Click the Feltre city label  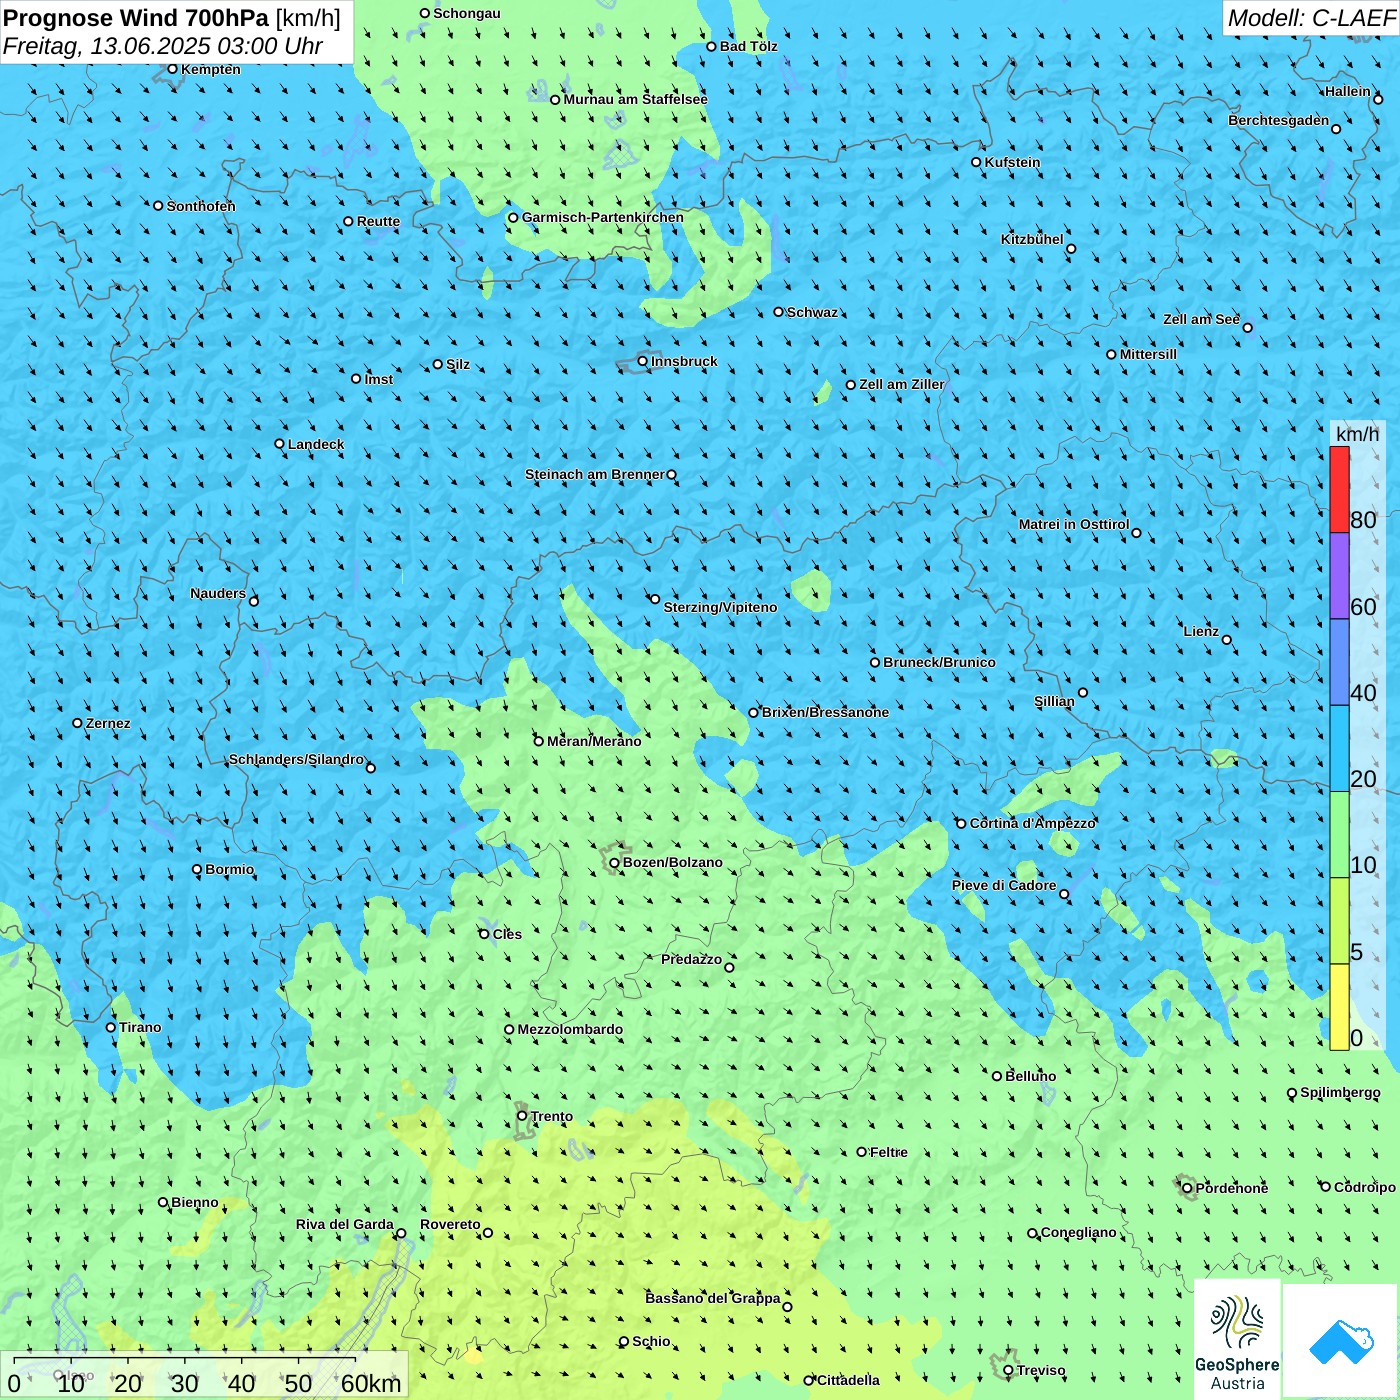[x=889, y=1152]
